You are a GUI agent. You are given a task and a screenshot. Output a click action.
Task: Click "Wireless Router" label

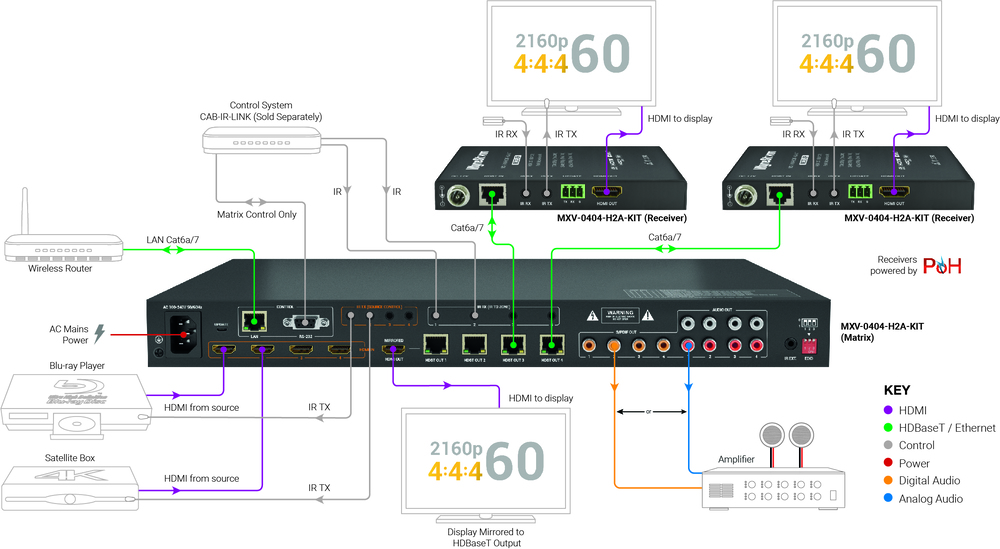(60, 268)
